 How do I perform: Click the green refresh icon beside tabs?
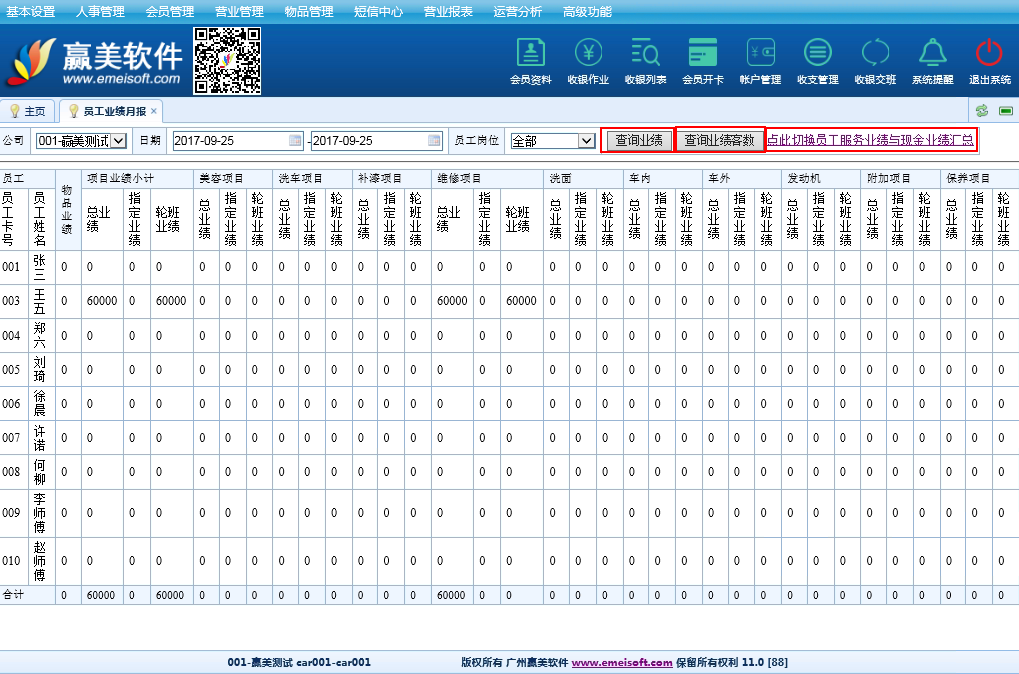981,110
